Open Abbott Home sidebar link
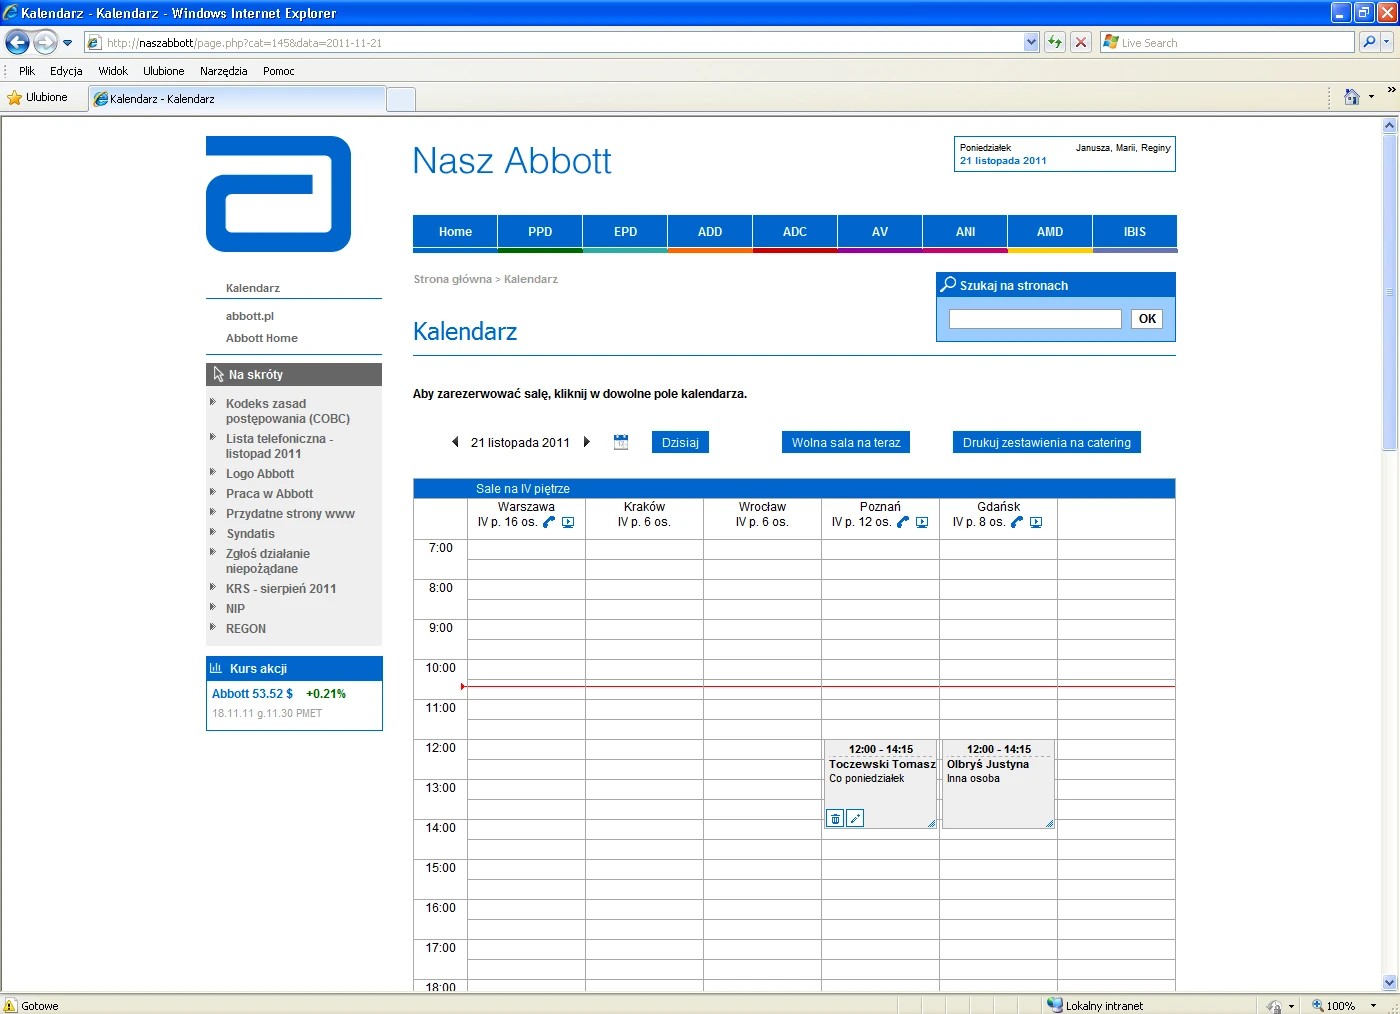1400x1014 pixels. pyautogui.click(x=262, y=338)
